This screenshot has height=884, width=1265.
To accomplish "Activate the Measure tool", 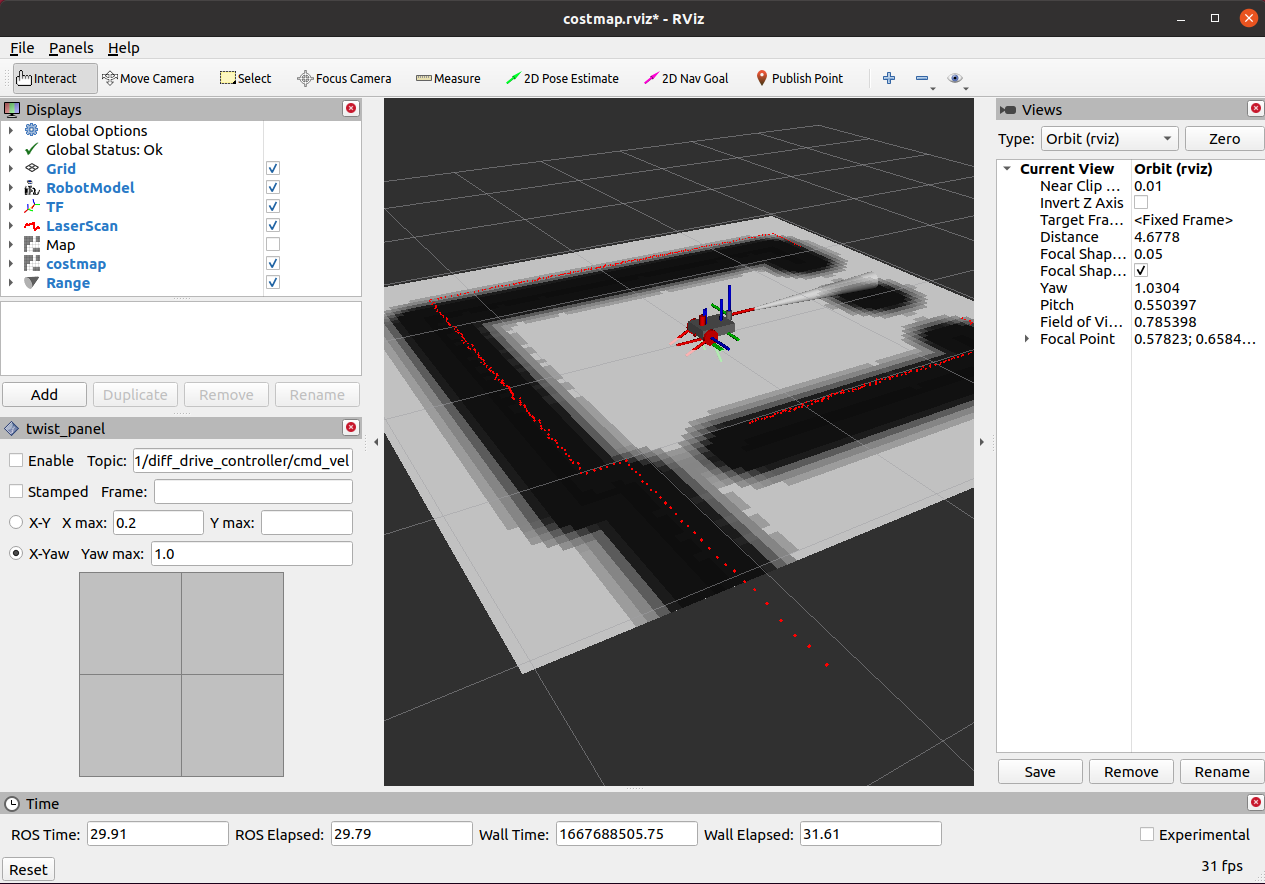I will (x=447, y=78).
